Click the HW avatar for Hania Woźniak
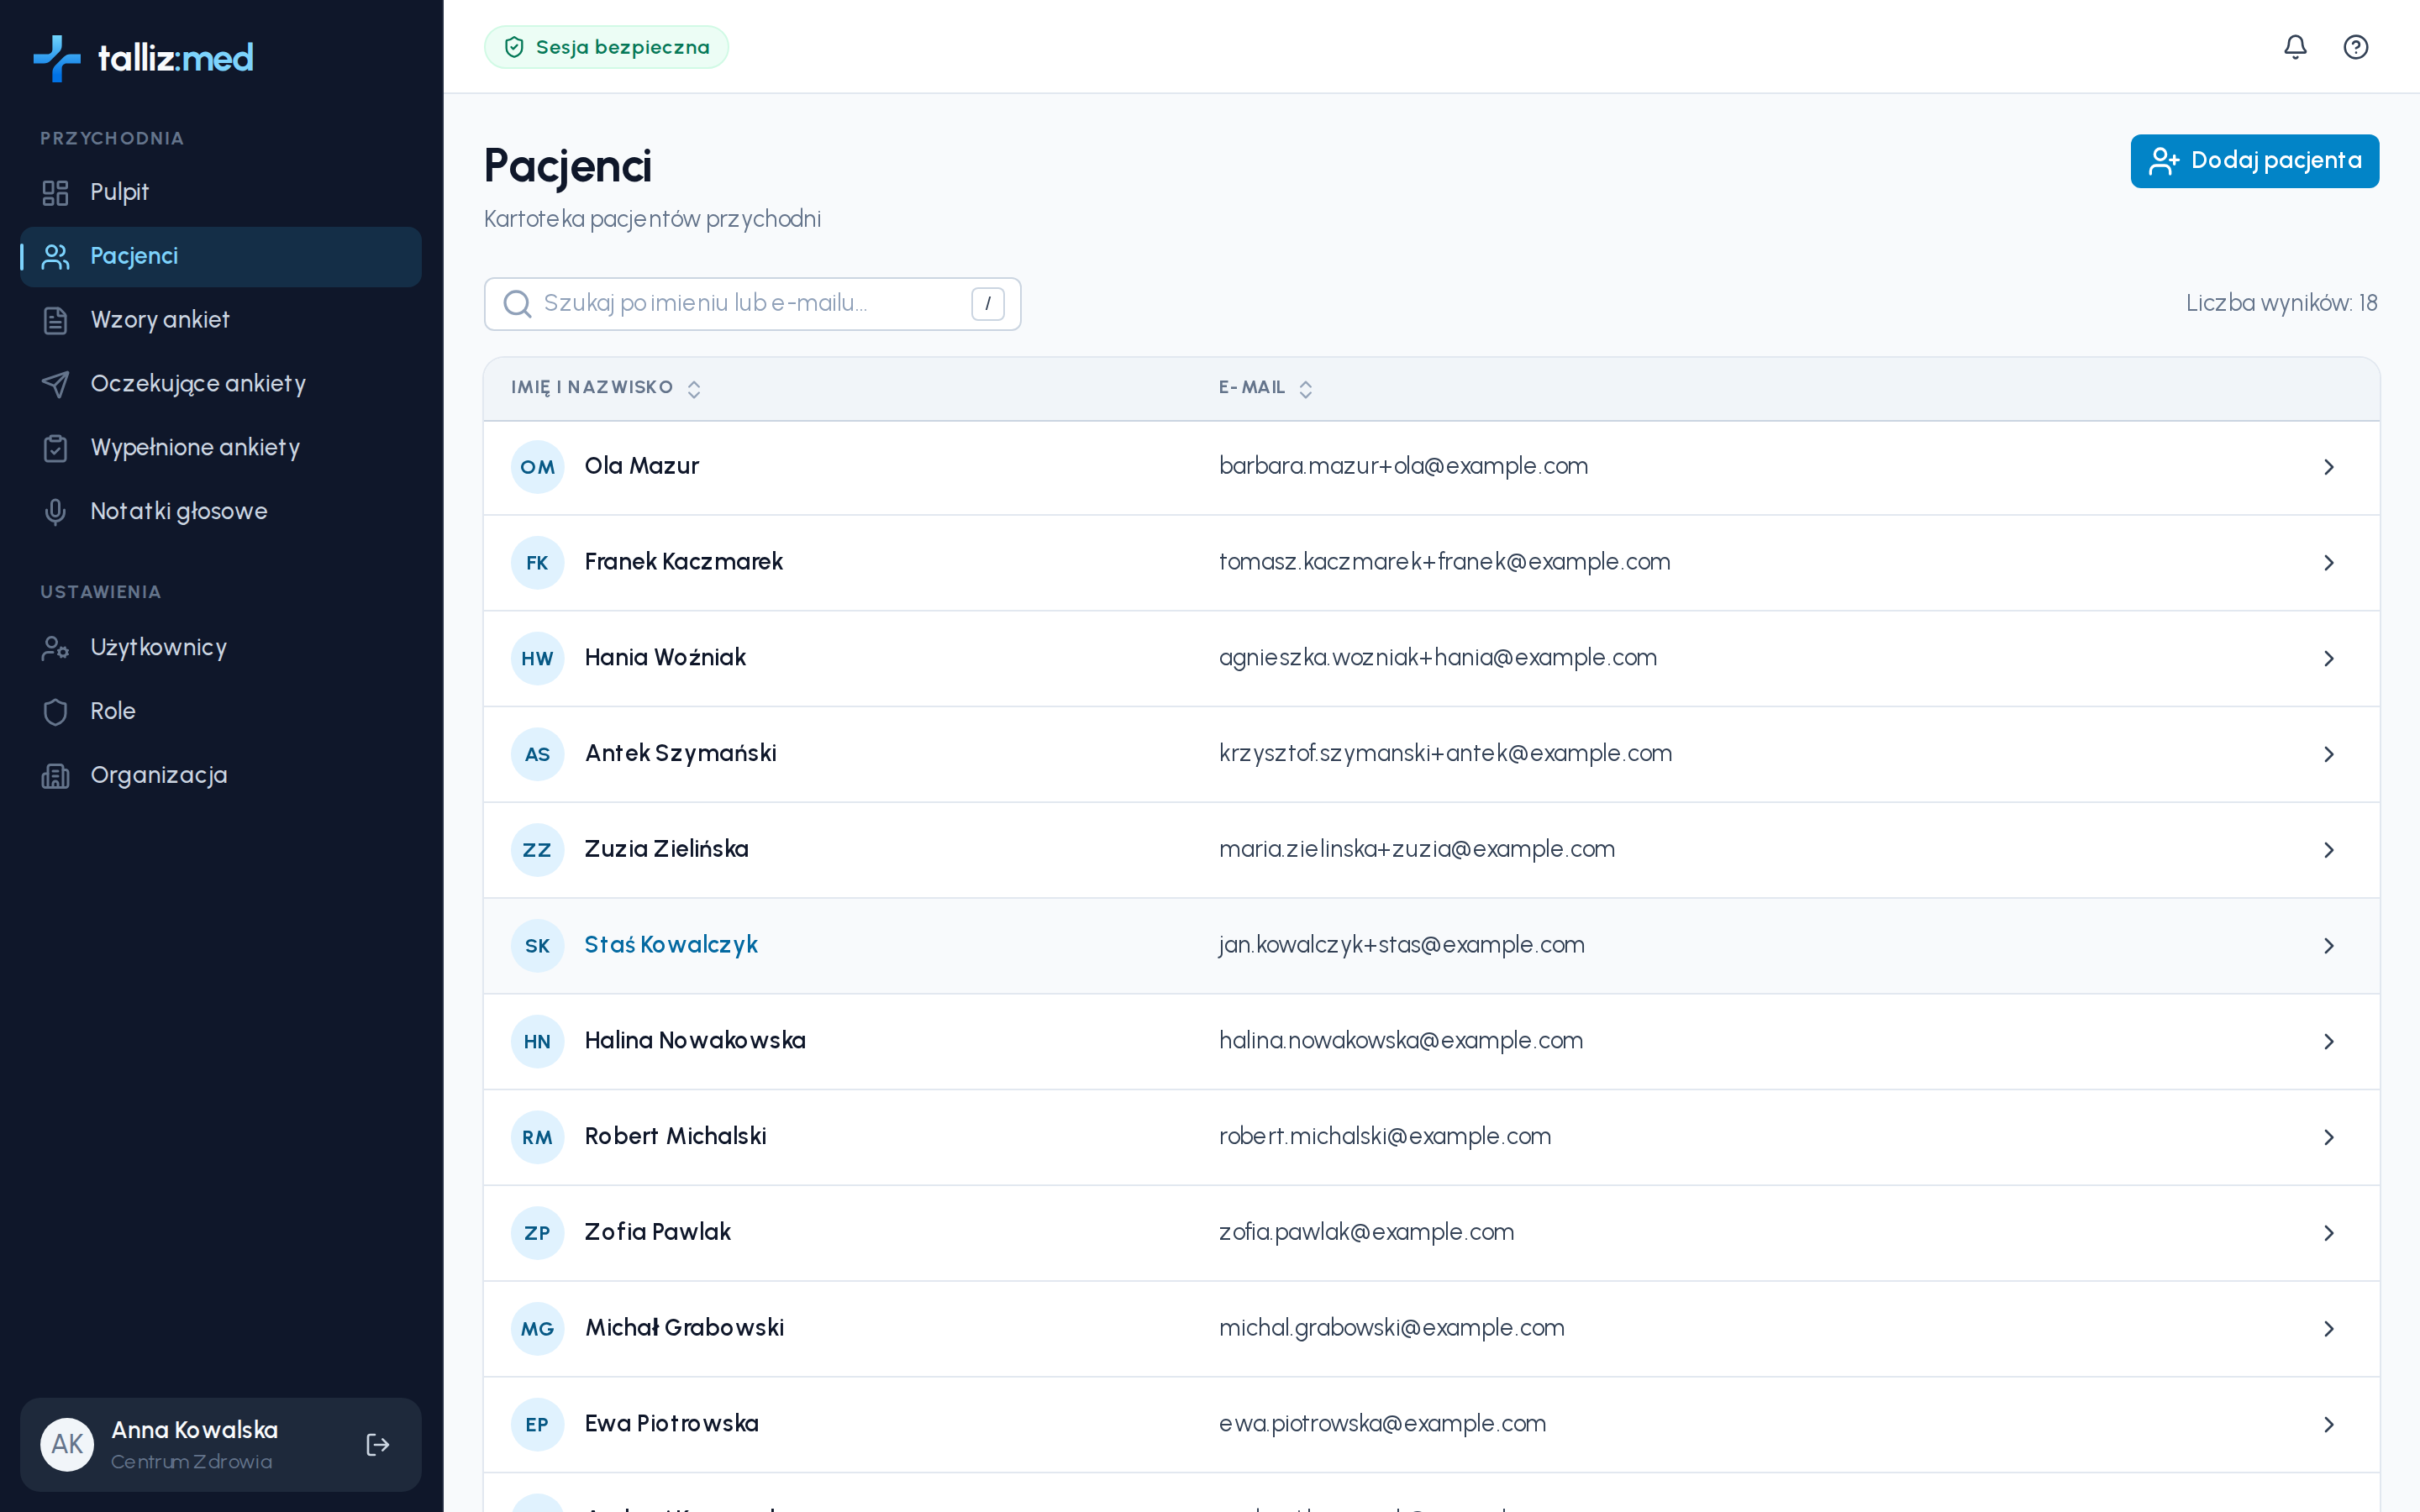This screenshot has height=1512, width=2420. pos(537,659)
